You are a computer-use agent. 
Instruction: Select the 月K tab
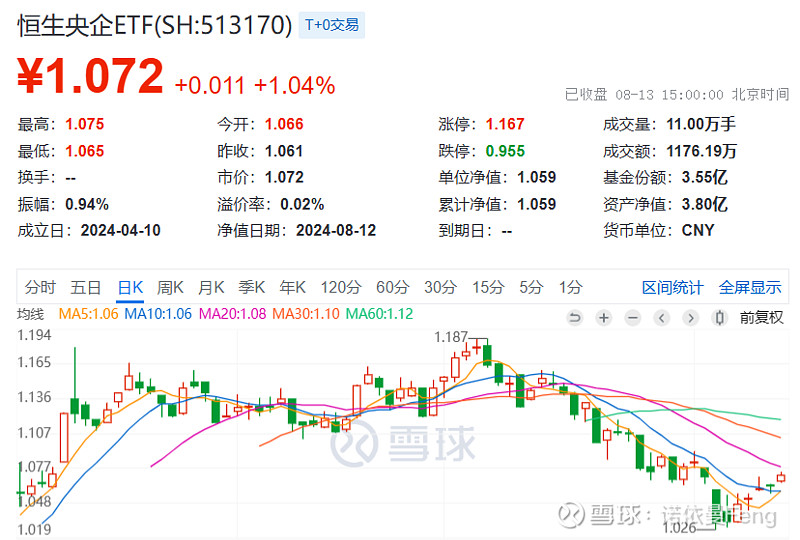point(211,287)
